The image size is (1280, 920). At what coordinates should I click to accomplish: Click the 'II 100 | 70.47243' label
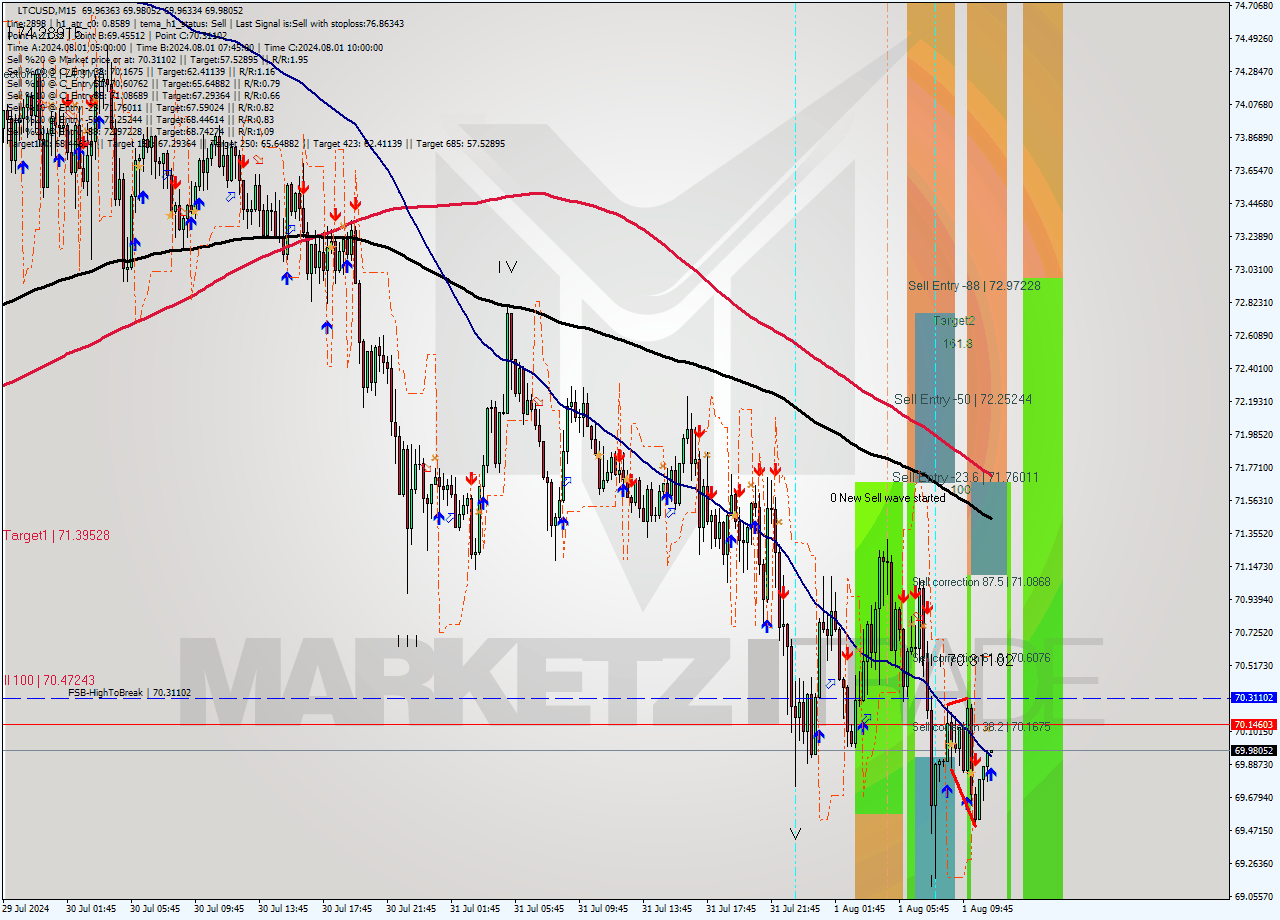(x=49, y=680)
